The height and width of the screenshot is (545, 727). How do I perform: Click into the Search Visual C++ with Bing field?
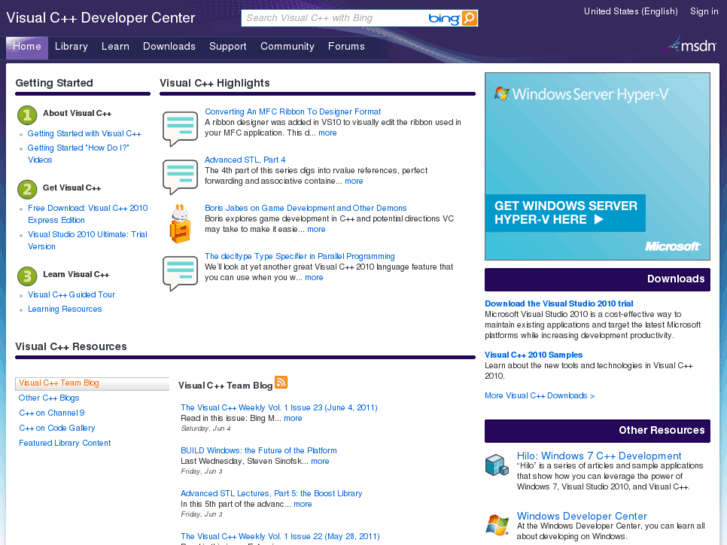[x=332, y=18]
